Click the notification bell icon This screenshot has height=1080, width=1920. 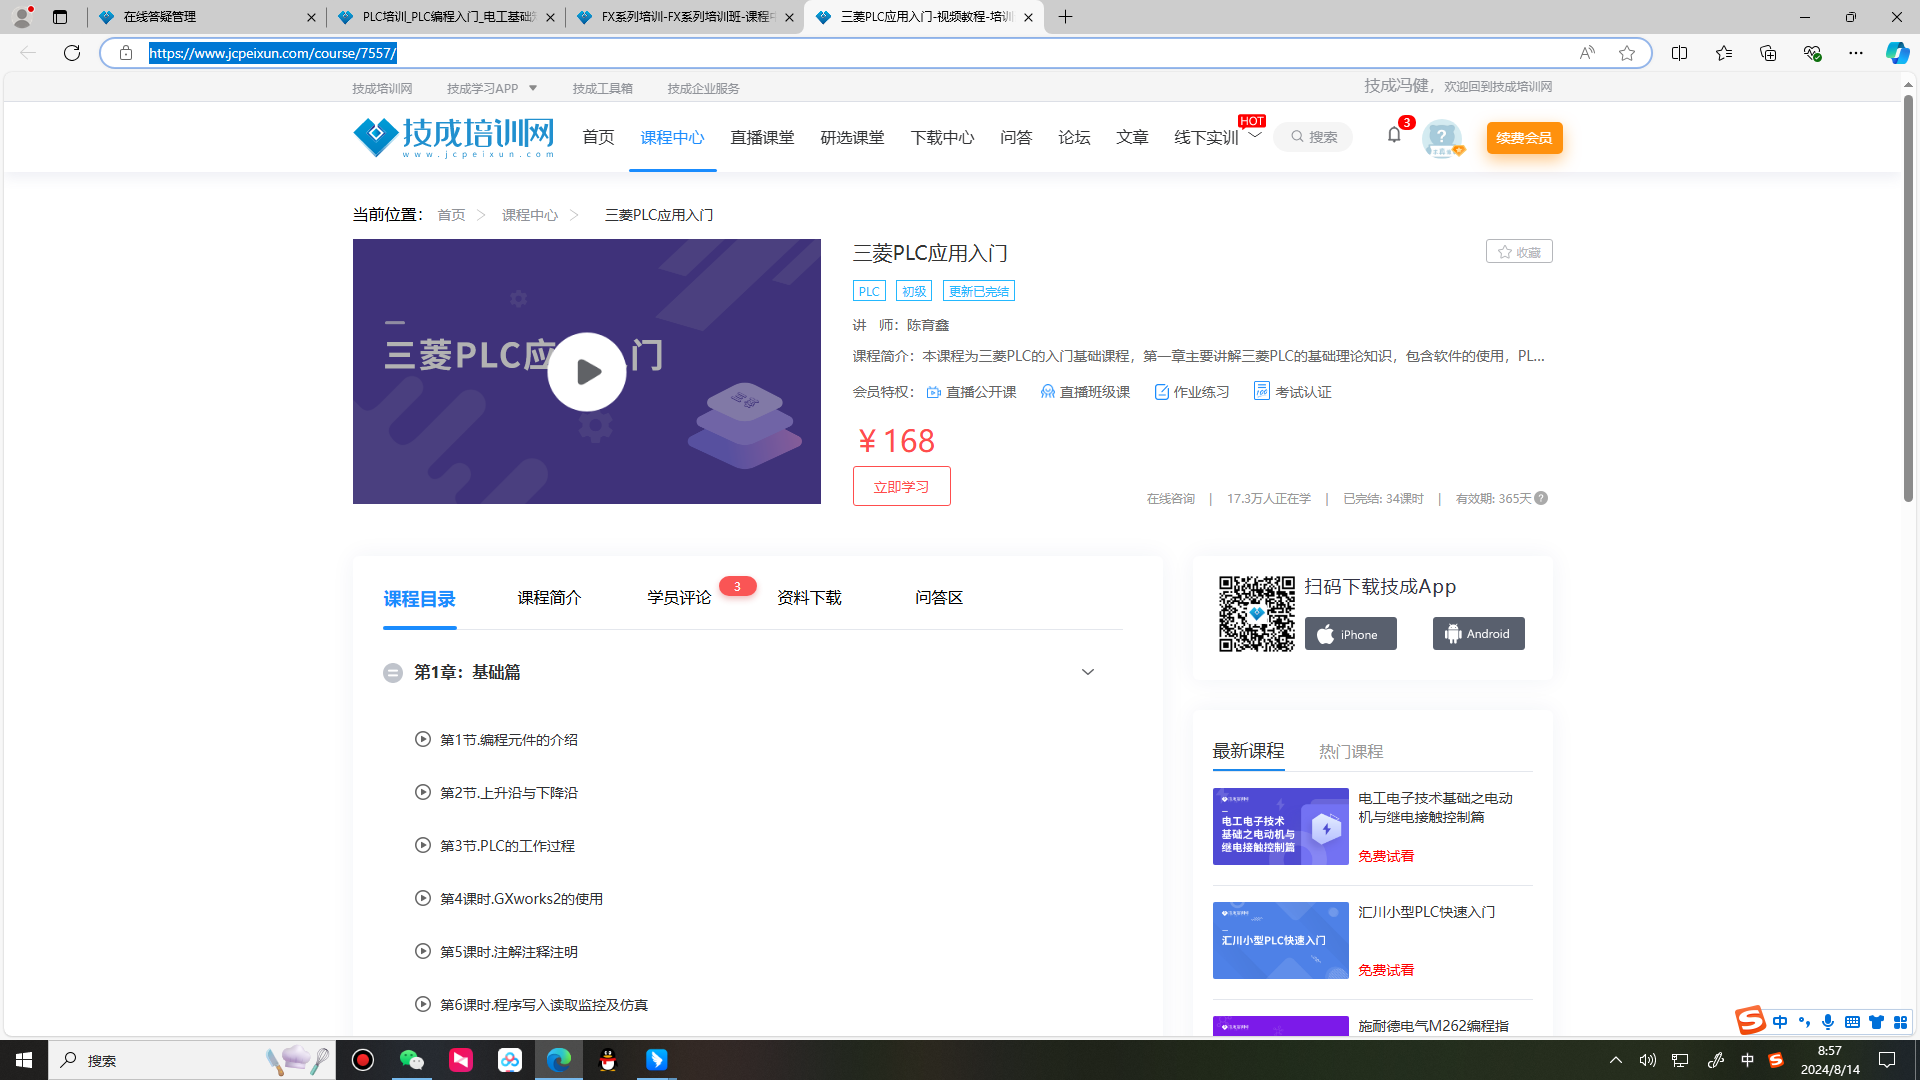pyautogui.click(x=1394, y=135)
